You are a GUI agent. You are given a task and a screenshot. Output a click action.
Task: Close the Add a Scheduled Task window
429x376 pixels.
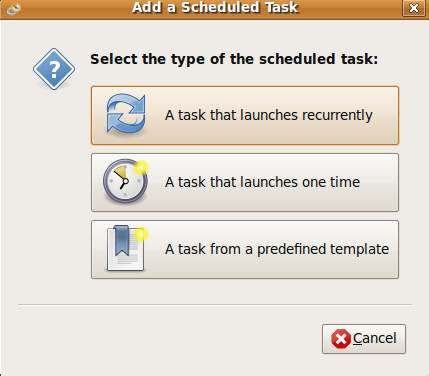pos(414,8)
